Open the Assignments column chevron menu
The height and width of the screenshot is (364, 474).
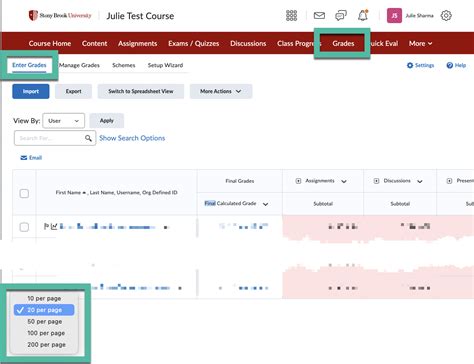[x=344, y=181]
